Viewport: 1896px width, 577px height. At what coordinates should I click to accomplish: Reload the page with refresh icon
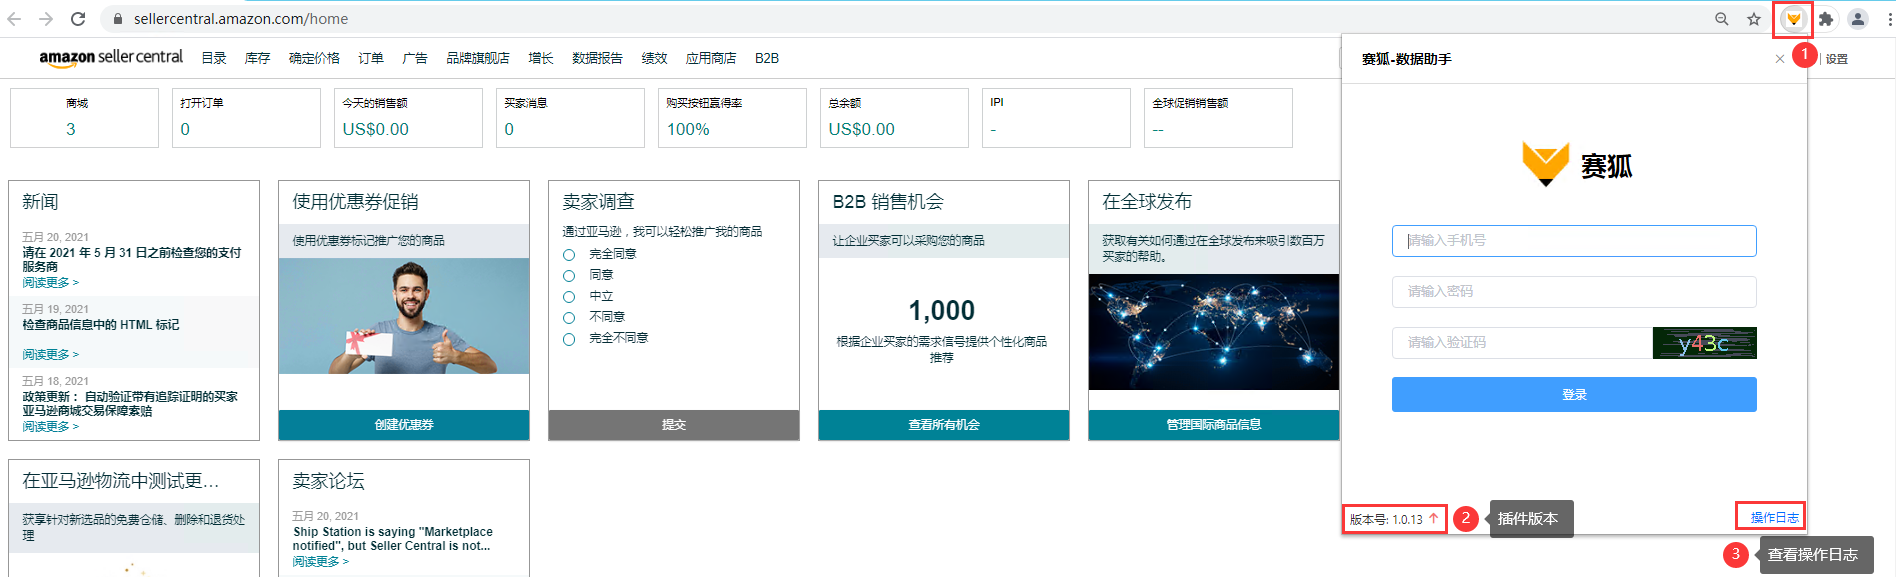tap(78, 19)
